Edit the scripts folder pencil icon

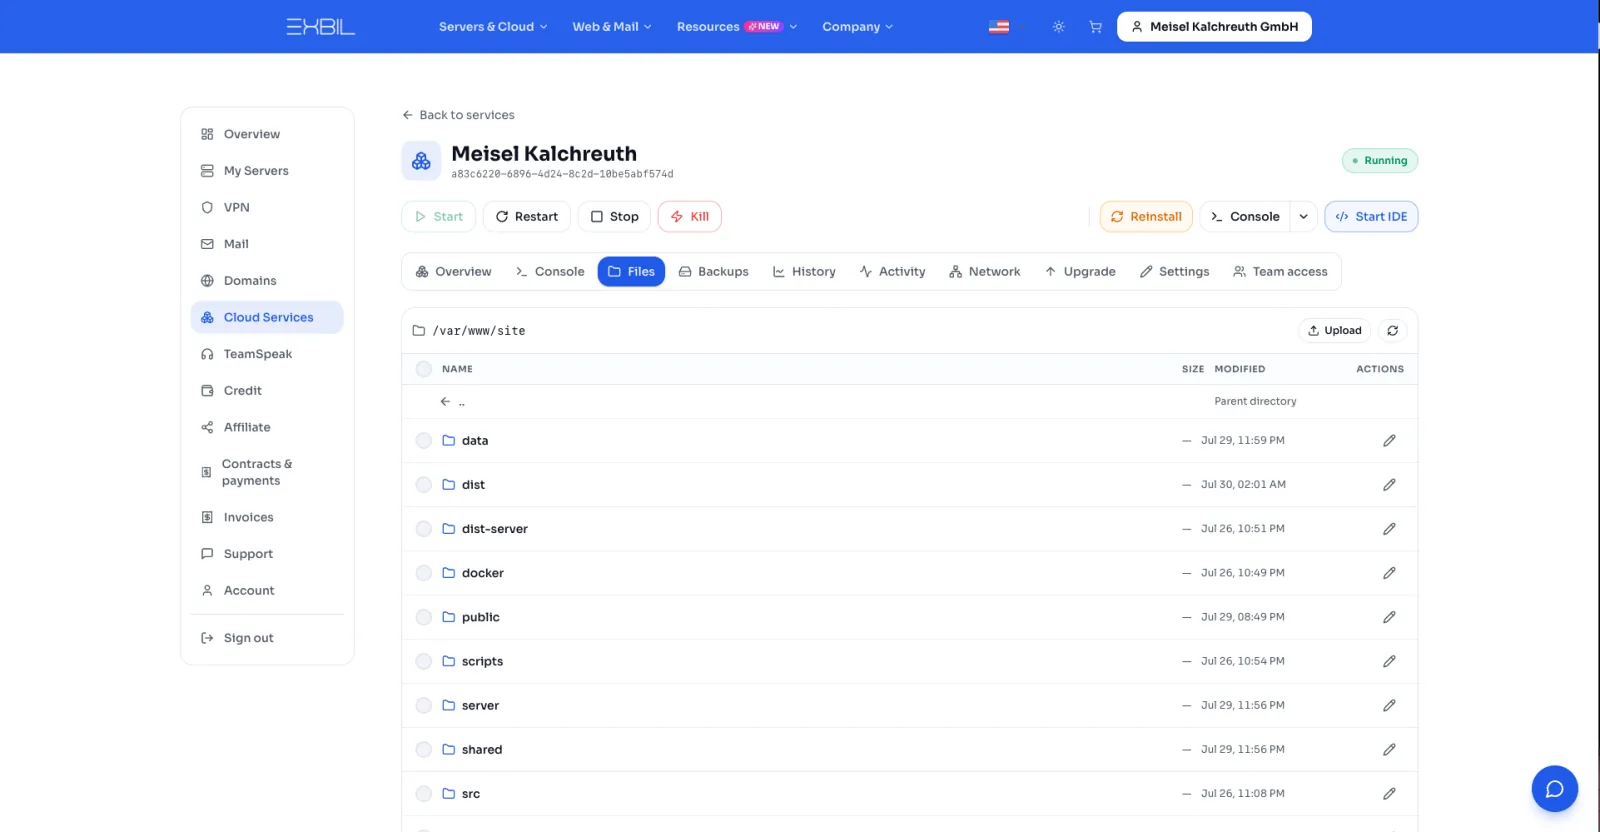tap(1389, 661)
